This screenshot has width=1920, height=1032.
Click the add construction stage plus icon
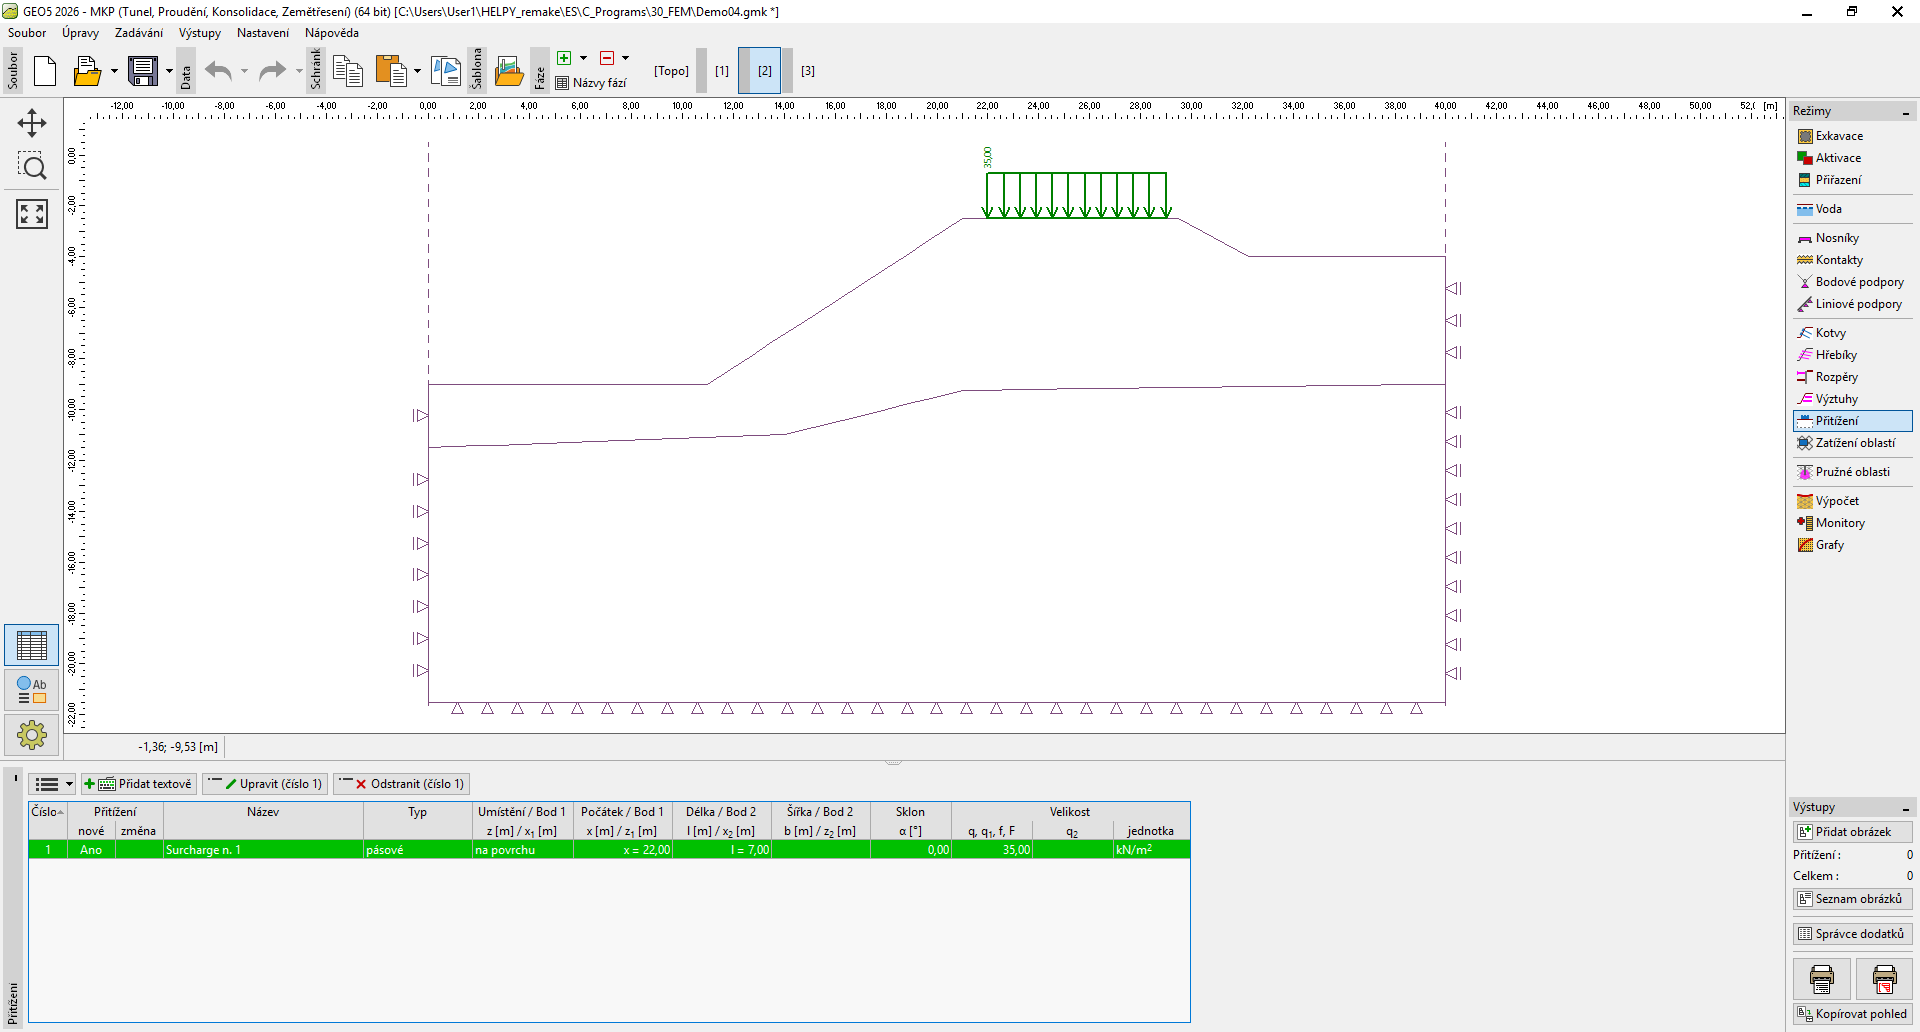pyautogui.click(x=564, y=58)
